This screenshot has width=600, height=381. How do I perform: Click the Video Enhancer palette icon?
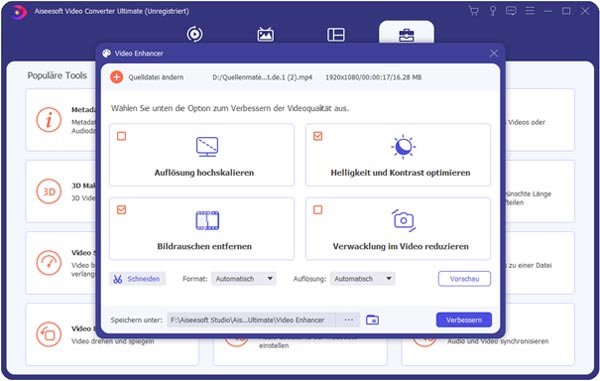pos(106,53)
